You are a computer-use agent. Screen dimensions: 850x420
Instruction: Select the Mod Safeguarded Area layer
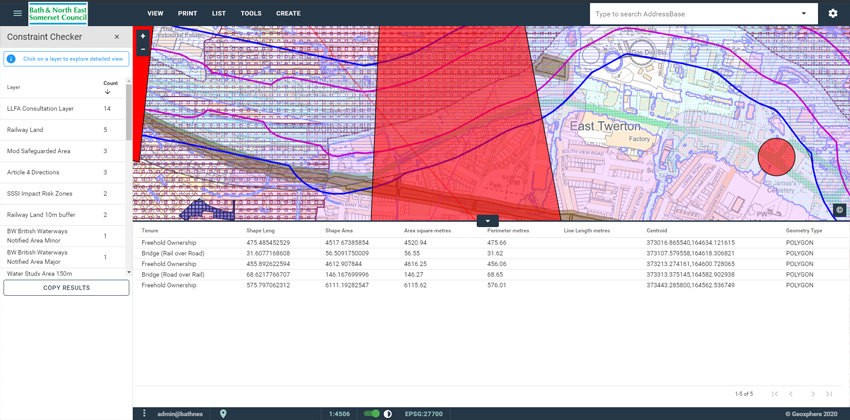click(64, 151)
